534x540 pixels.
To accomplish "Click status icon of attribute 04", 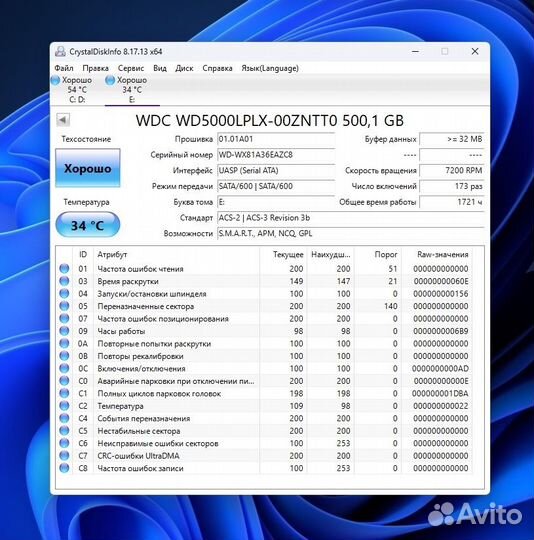I will coord(64,293).
